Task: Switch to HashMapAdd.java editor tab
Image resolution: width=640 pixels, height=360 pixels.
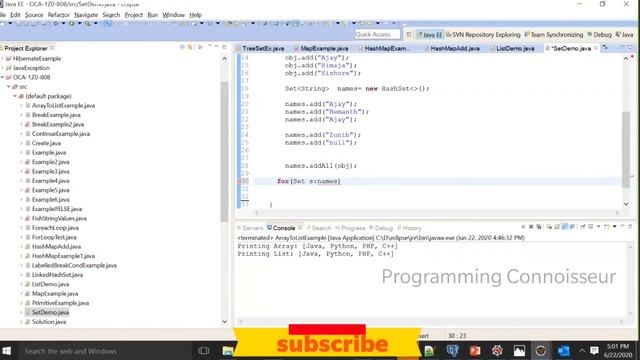Action: coord(452,48)
